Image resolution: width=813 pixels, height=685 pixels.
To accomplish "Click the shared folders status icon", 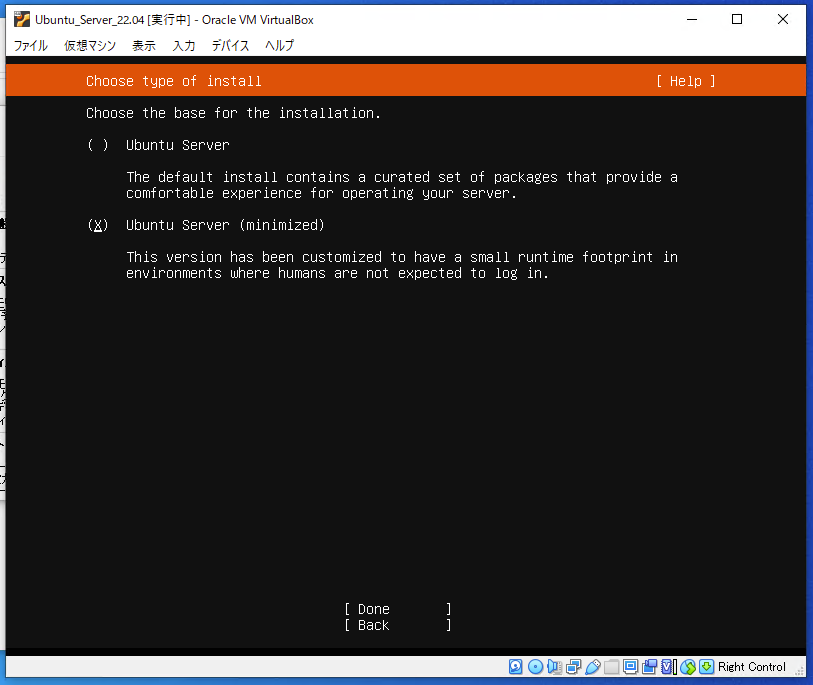I will (612, 667).
